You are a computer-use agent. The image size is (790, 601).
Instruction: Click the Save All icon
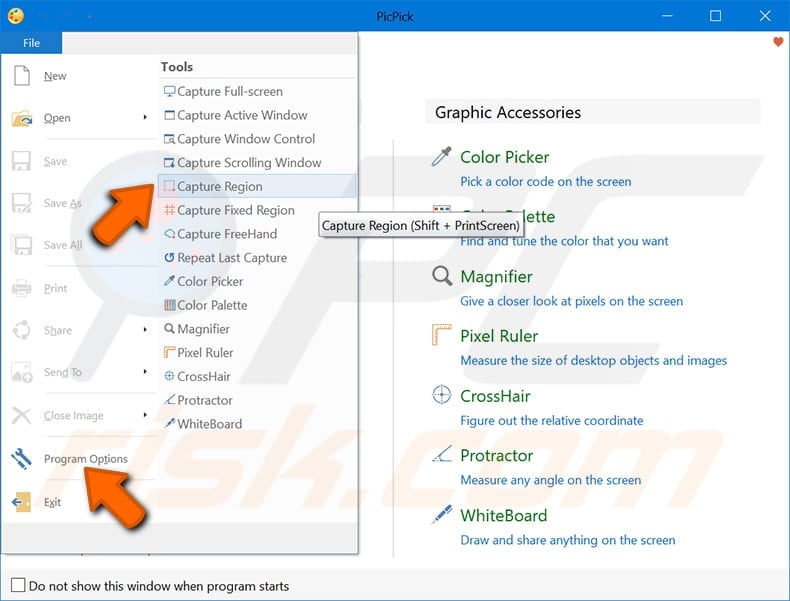coord(22,245)
